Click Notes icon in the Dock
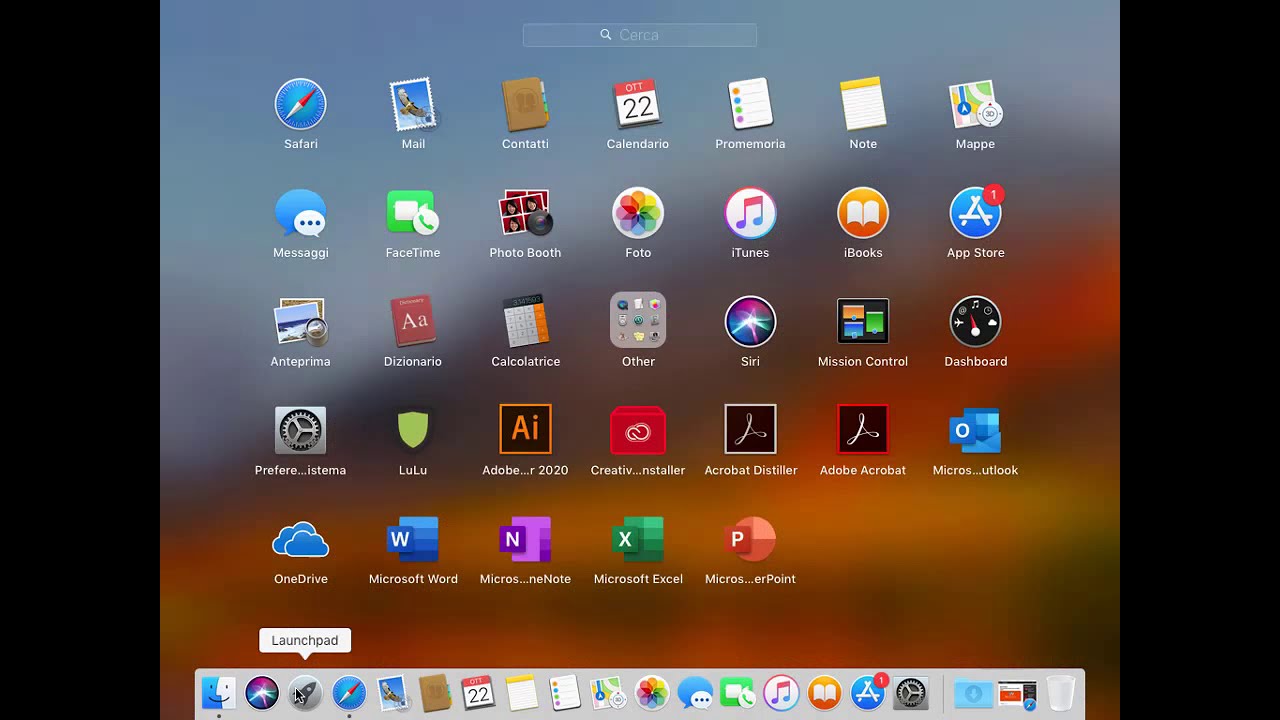1280x720 pixels. point(521,692)
